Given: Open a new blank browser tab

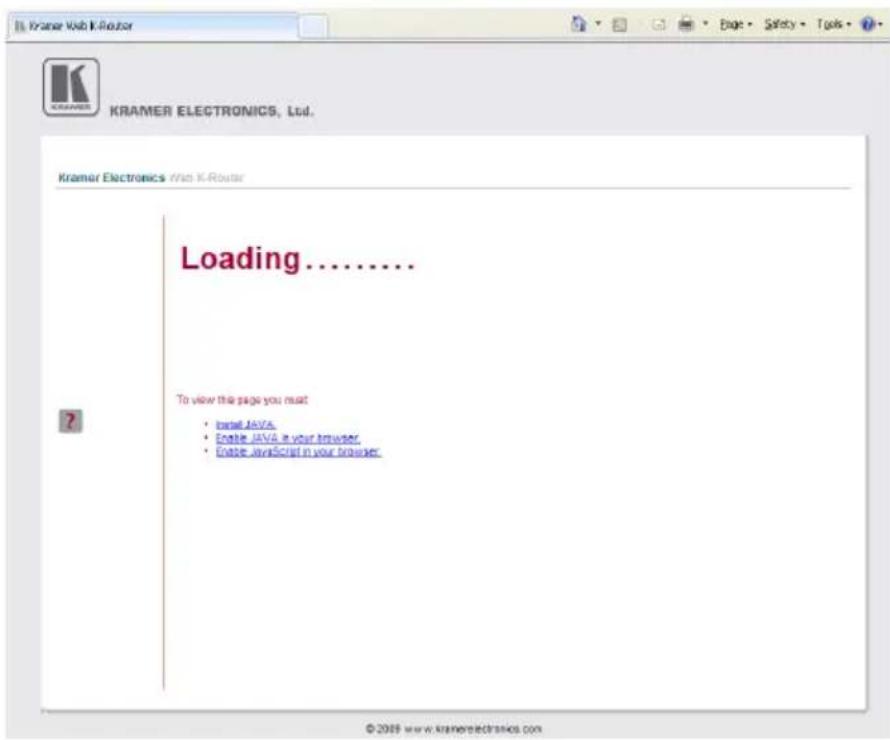Looking at the screenshot, I should pos(313,26).
